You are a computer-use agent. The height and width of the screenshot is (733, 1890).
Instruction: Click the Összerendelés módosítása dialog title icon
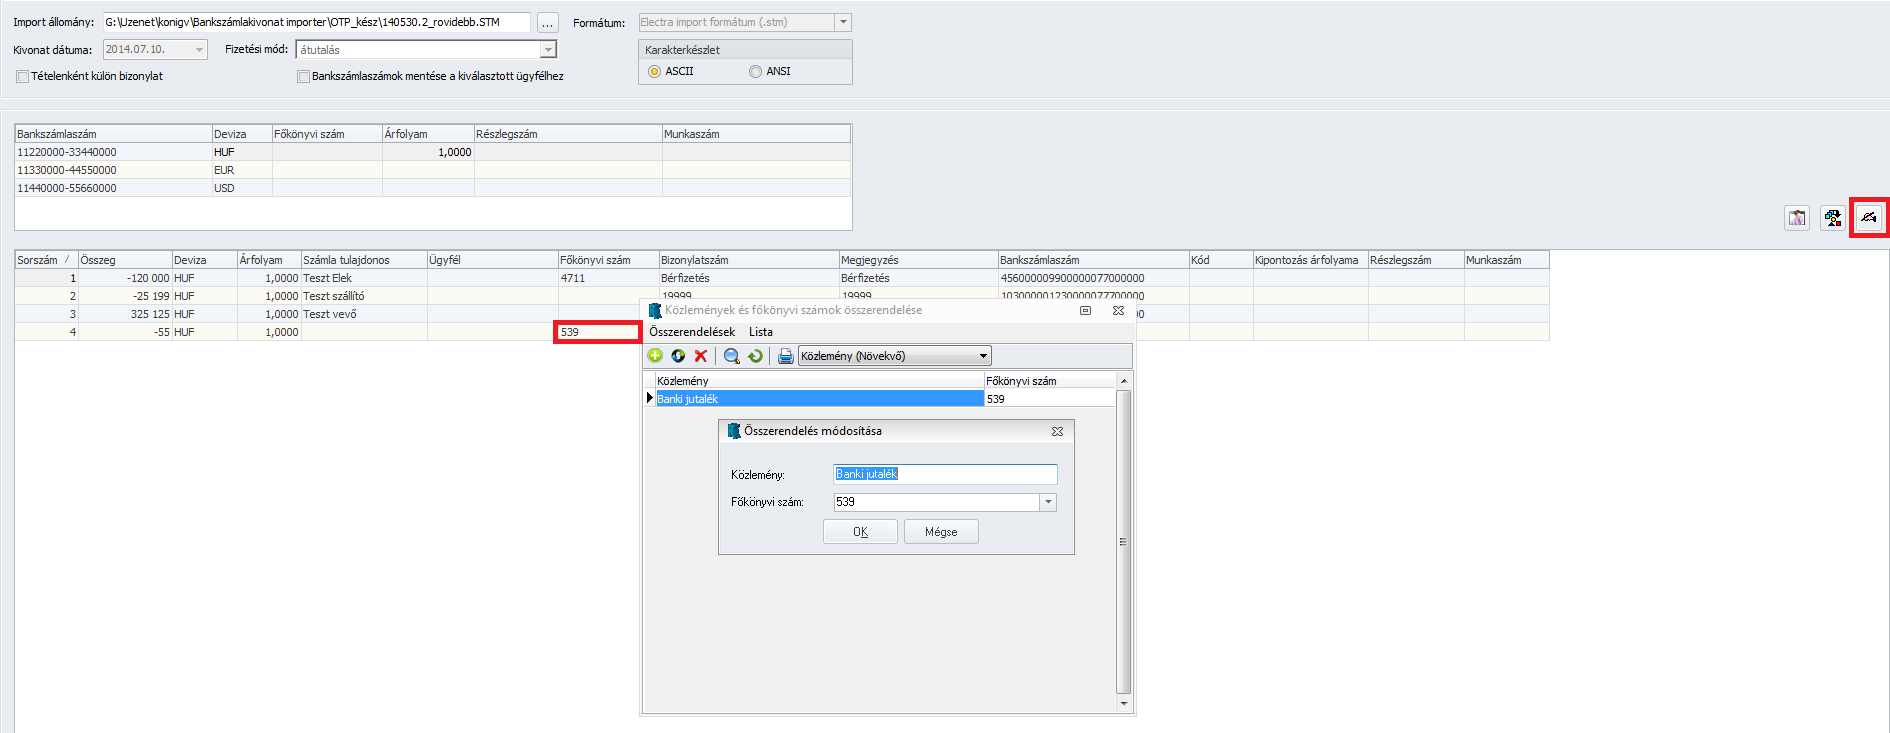click(734, 431)
